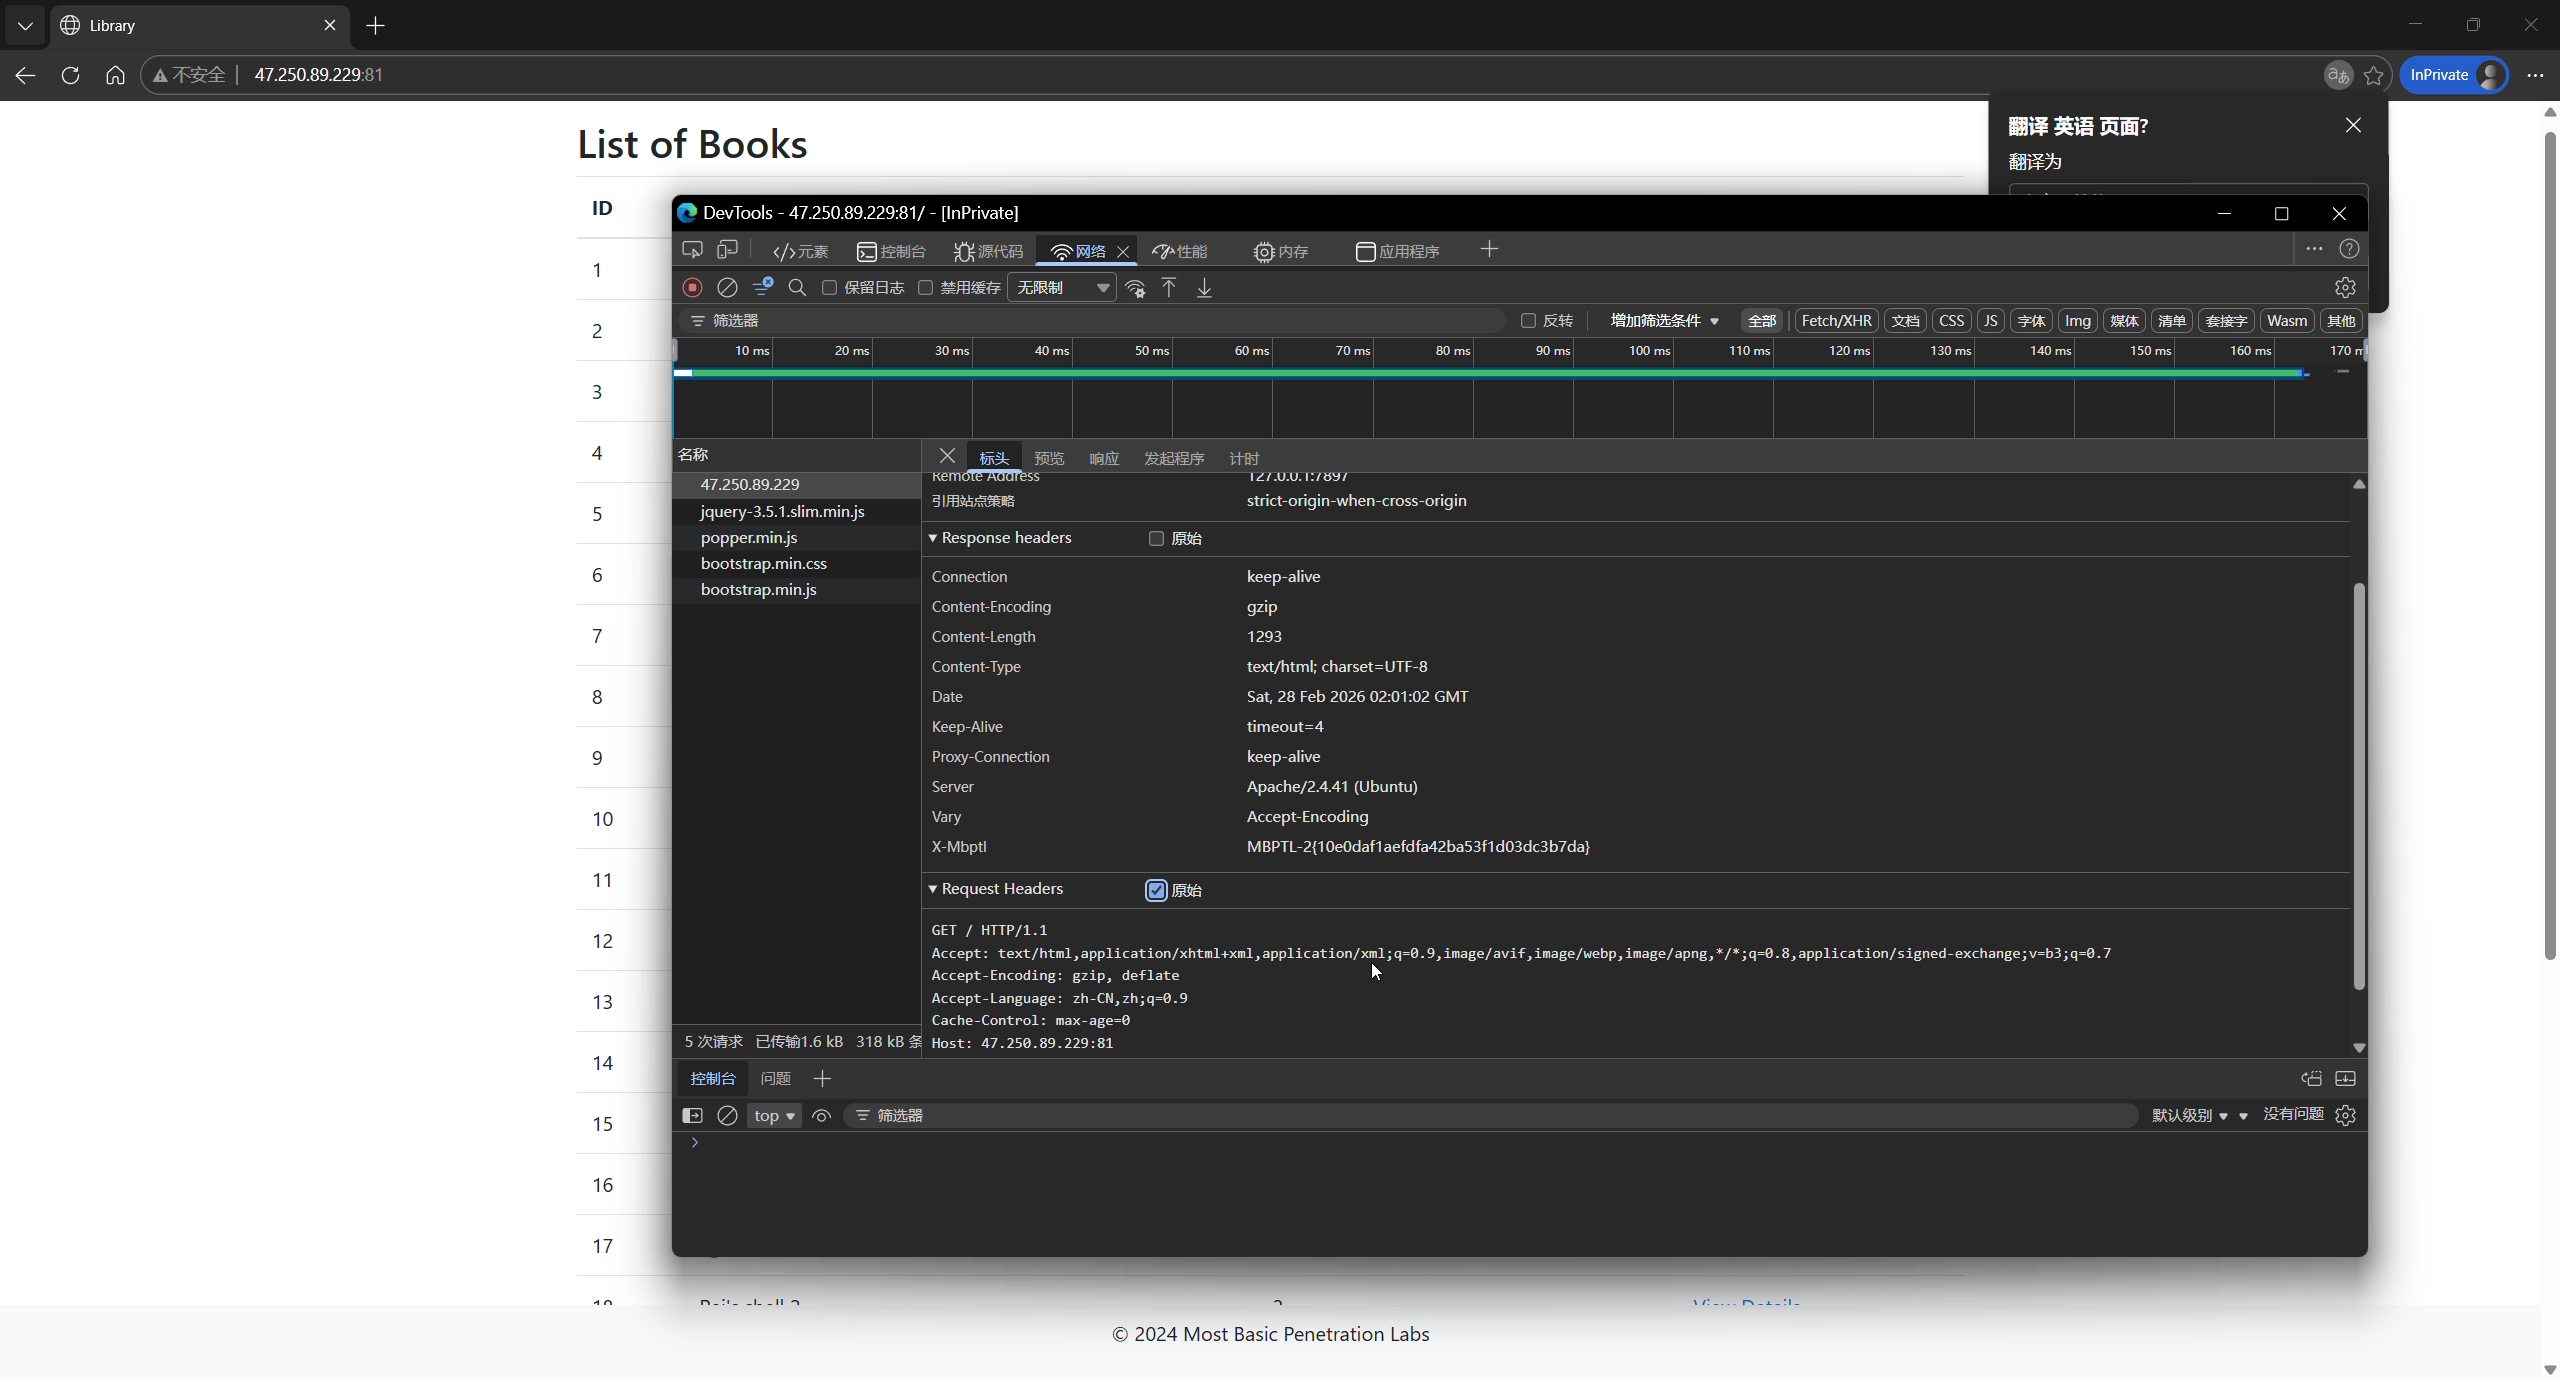
Task: Uncheck Request Headers 原始 checkbox
Action: [1156, 890]
